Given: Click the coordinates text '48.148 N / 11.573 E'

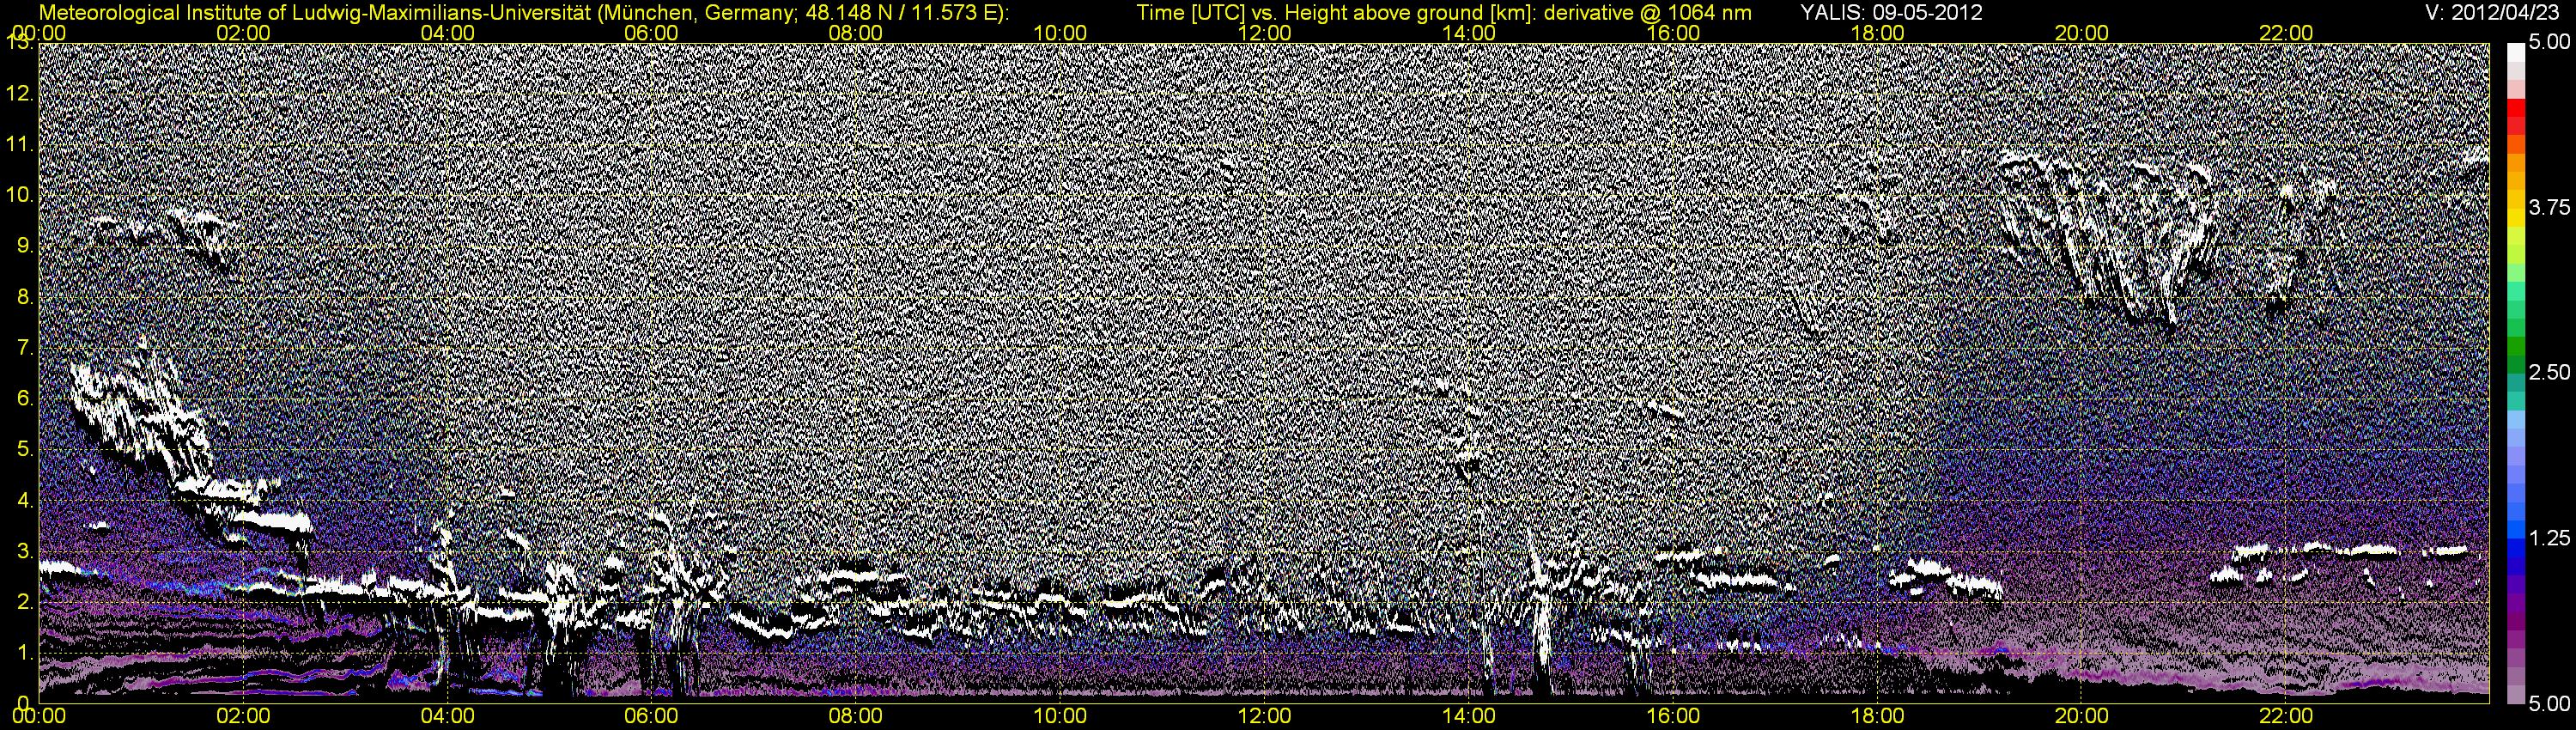Looking at the screenshot, I should [903, 12].
